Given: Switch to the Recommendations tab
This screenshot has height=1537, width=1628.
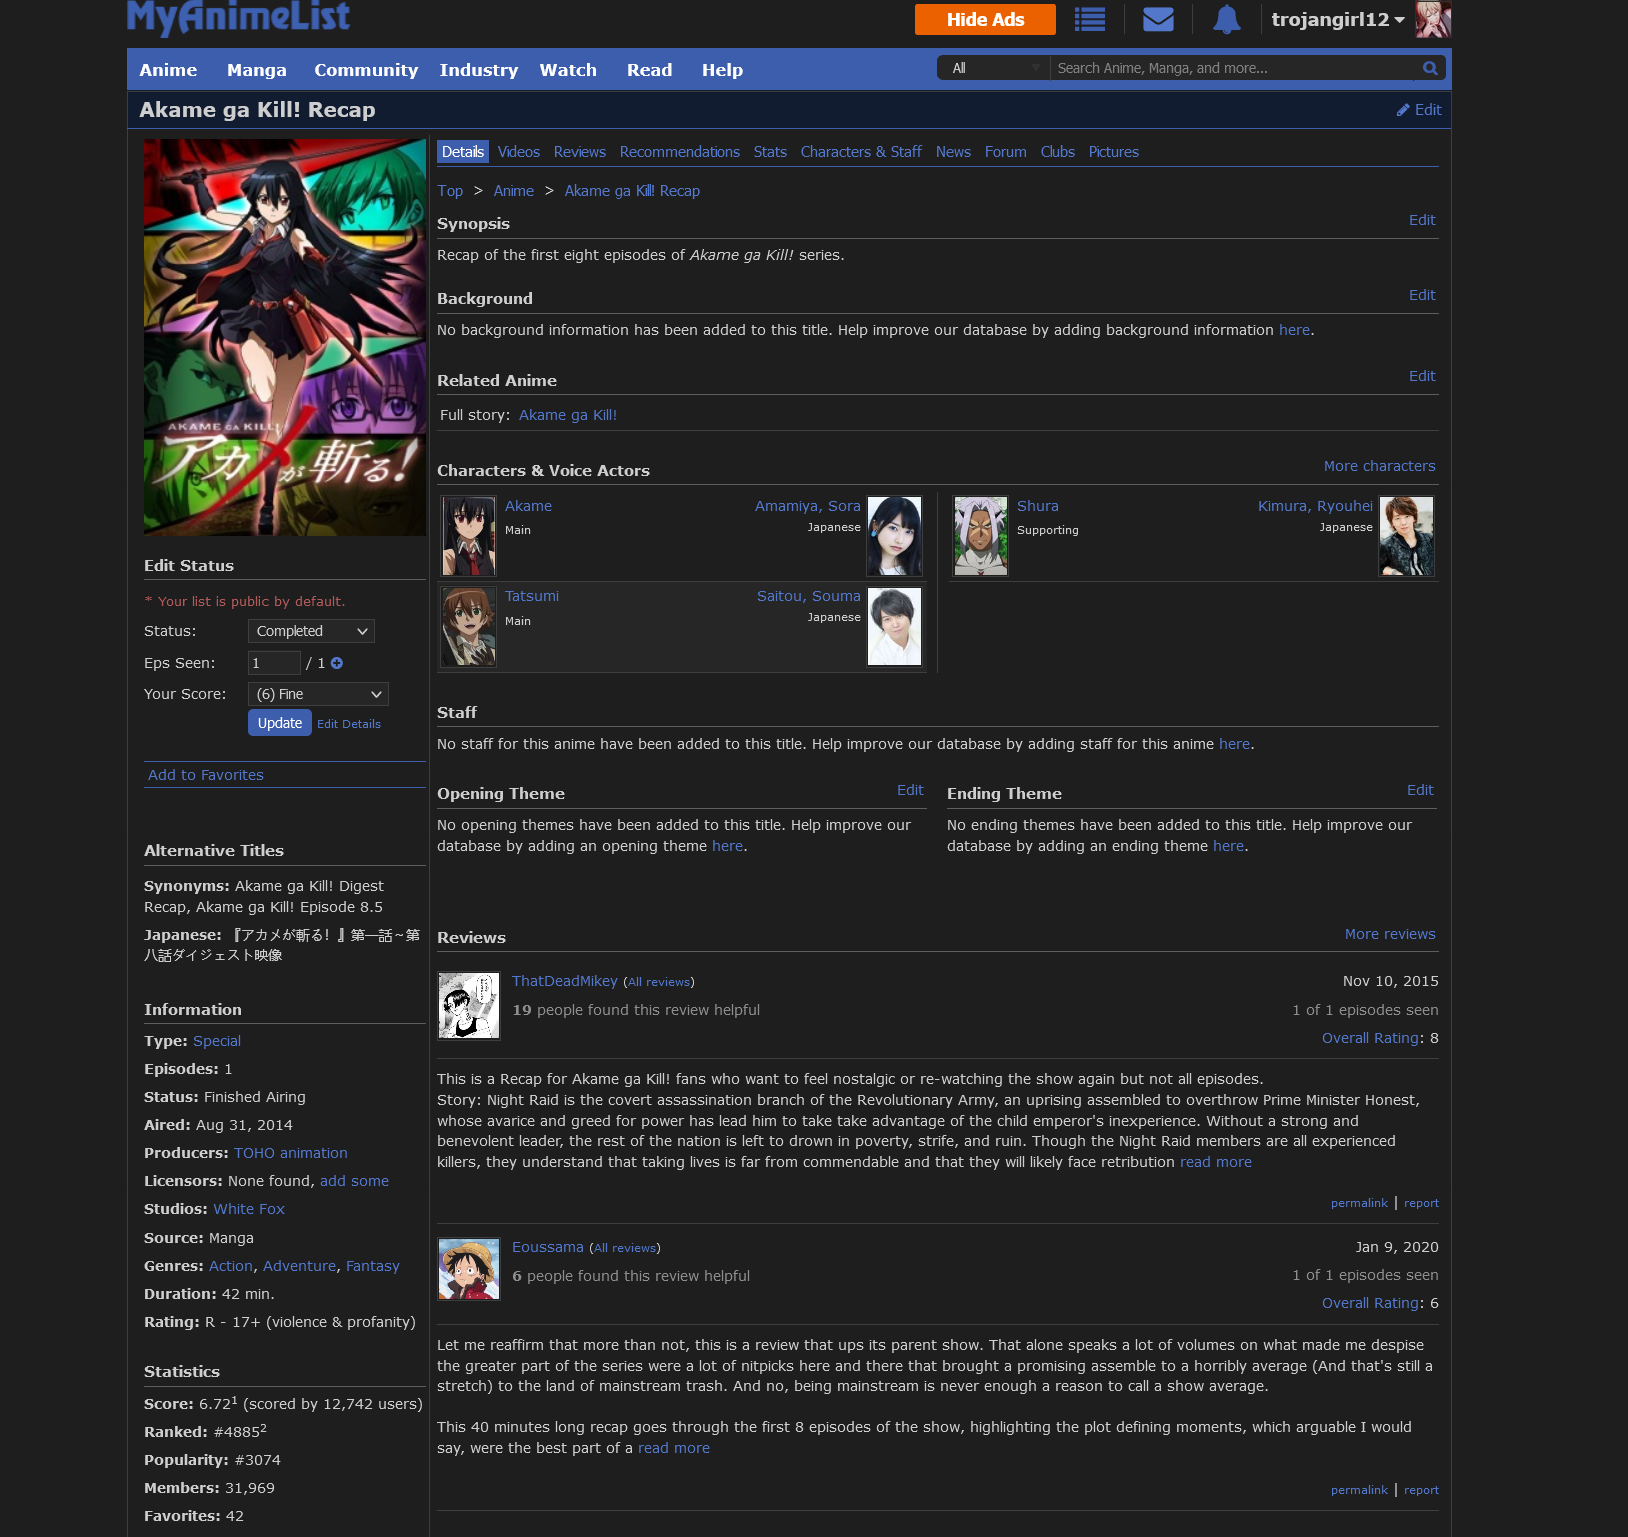Looking at the screenshot, I should coord(680,152).
